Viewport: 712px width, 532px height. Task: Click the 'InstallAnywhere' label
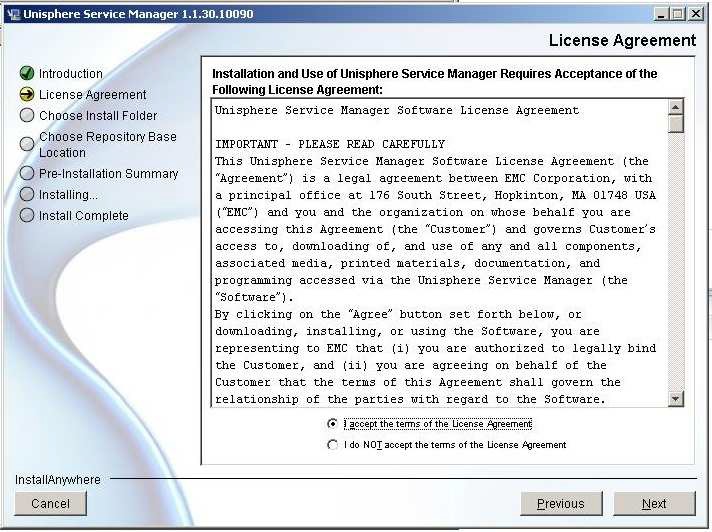coord(58,479)
